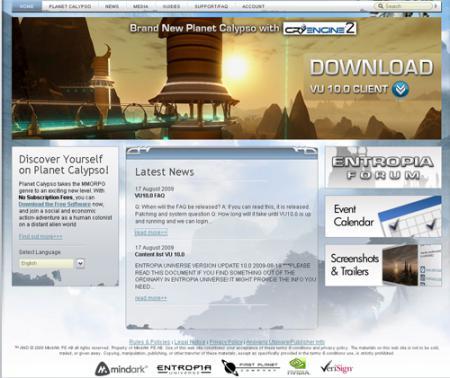
Task: Click read more under Content list VU 10.0
Action: pyautogui.click(x=151, y=298)
